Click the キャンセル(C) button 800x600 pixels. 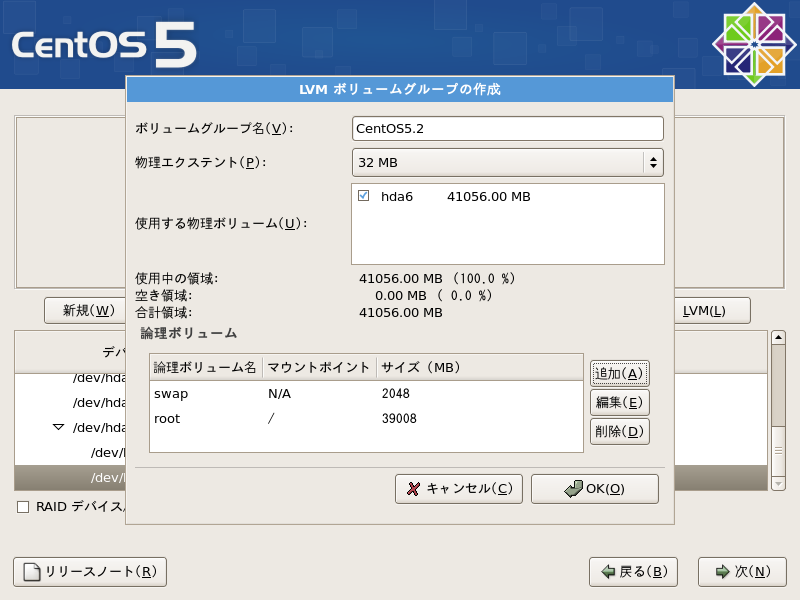[x=459, y=489]
